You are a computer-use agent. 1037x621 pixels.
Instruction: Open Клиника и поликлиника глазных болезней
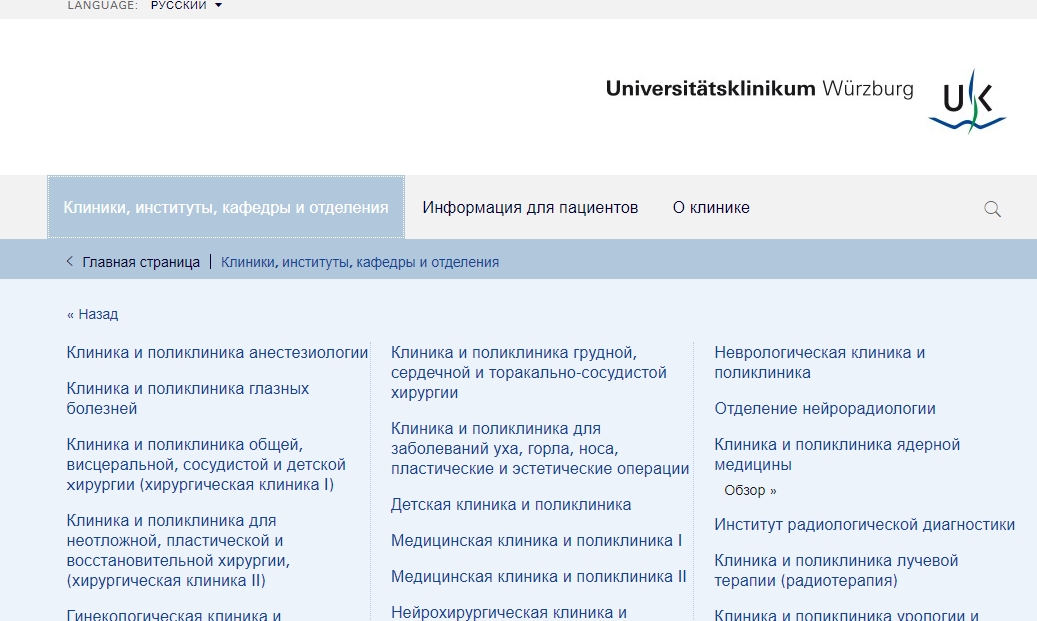pyautogui.click(x=188, y=398)
